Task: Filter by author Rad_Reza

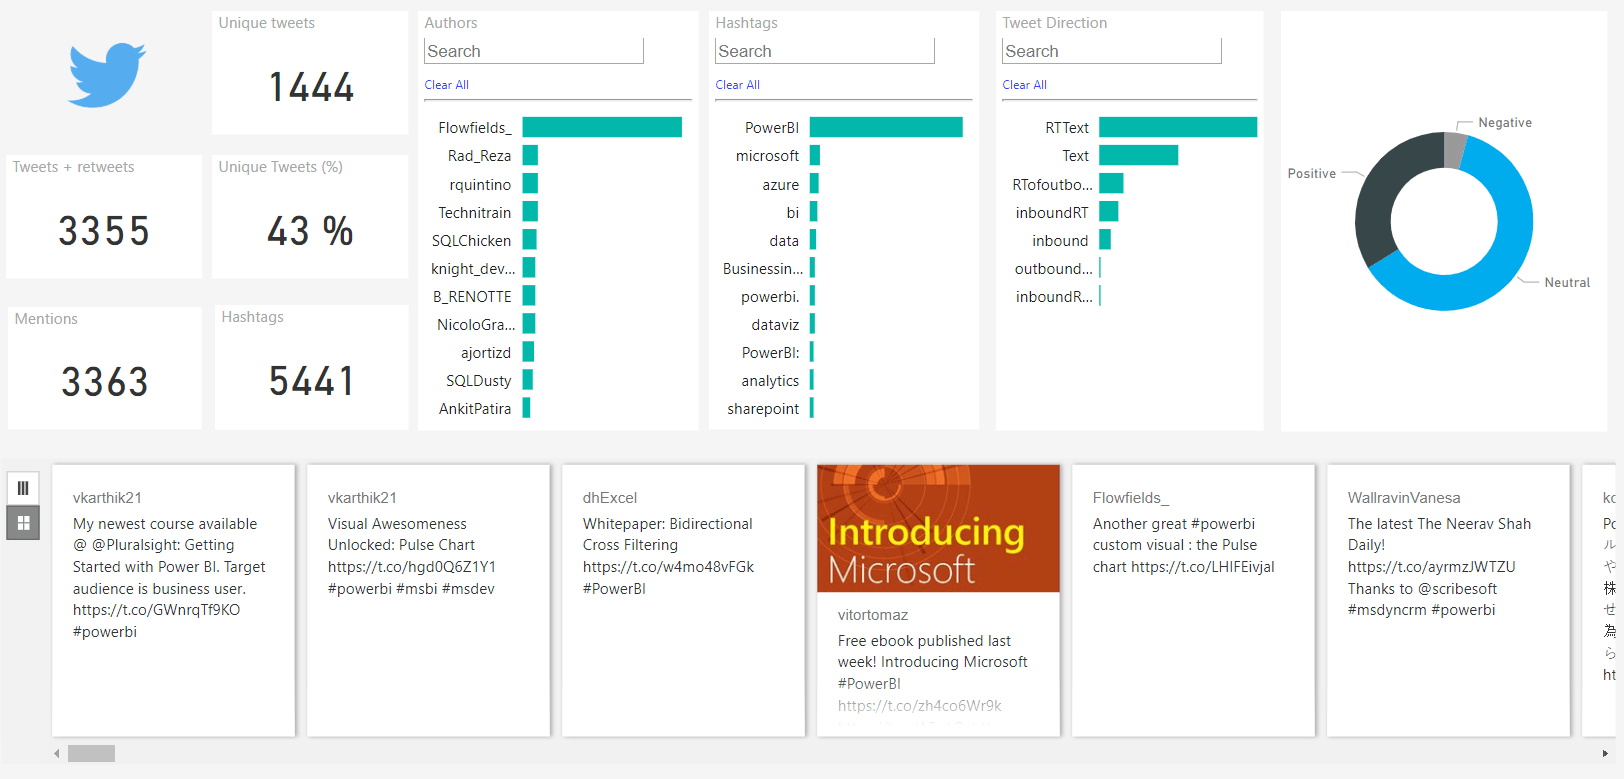Action: (x=479, y=156)
